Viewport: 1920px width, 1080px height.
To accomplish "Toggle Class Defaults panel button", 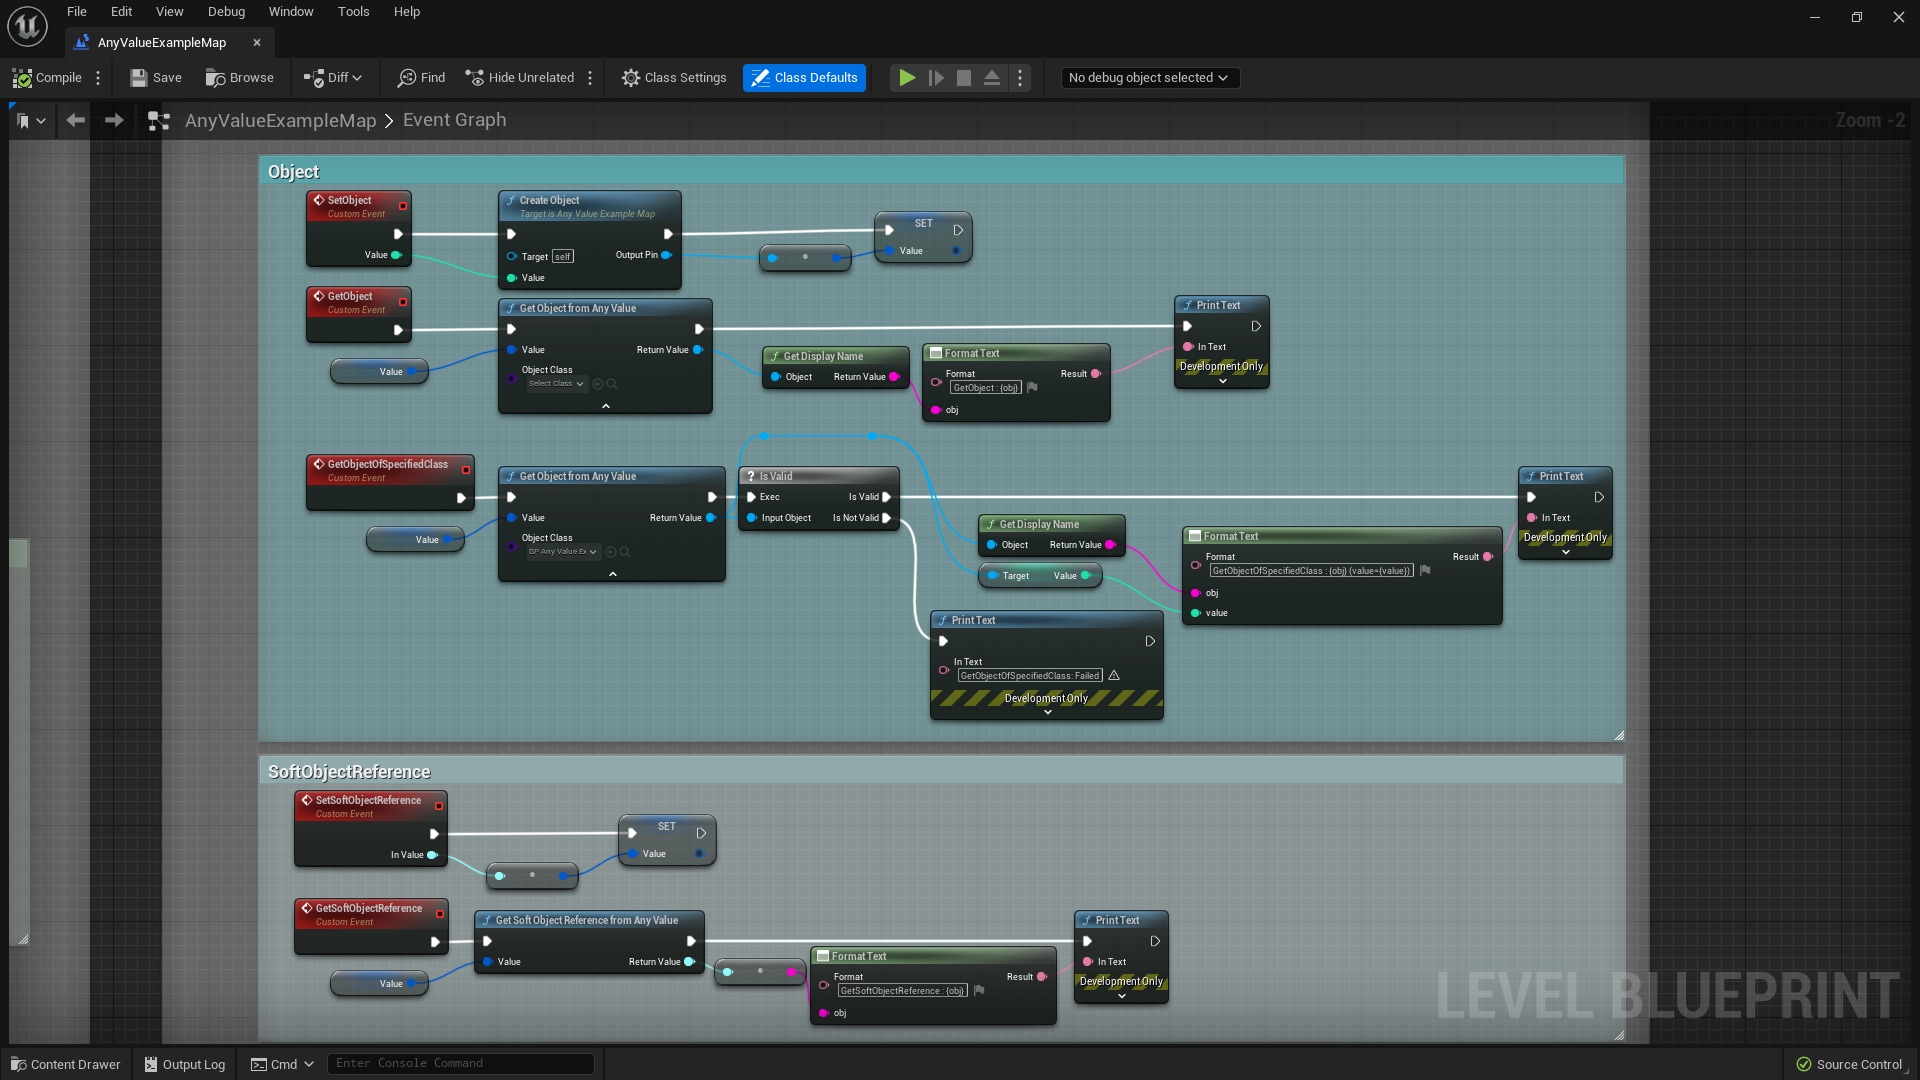I will click(805, 77).
